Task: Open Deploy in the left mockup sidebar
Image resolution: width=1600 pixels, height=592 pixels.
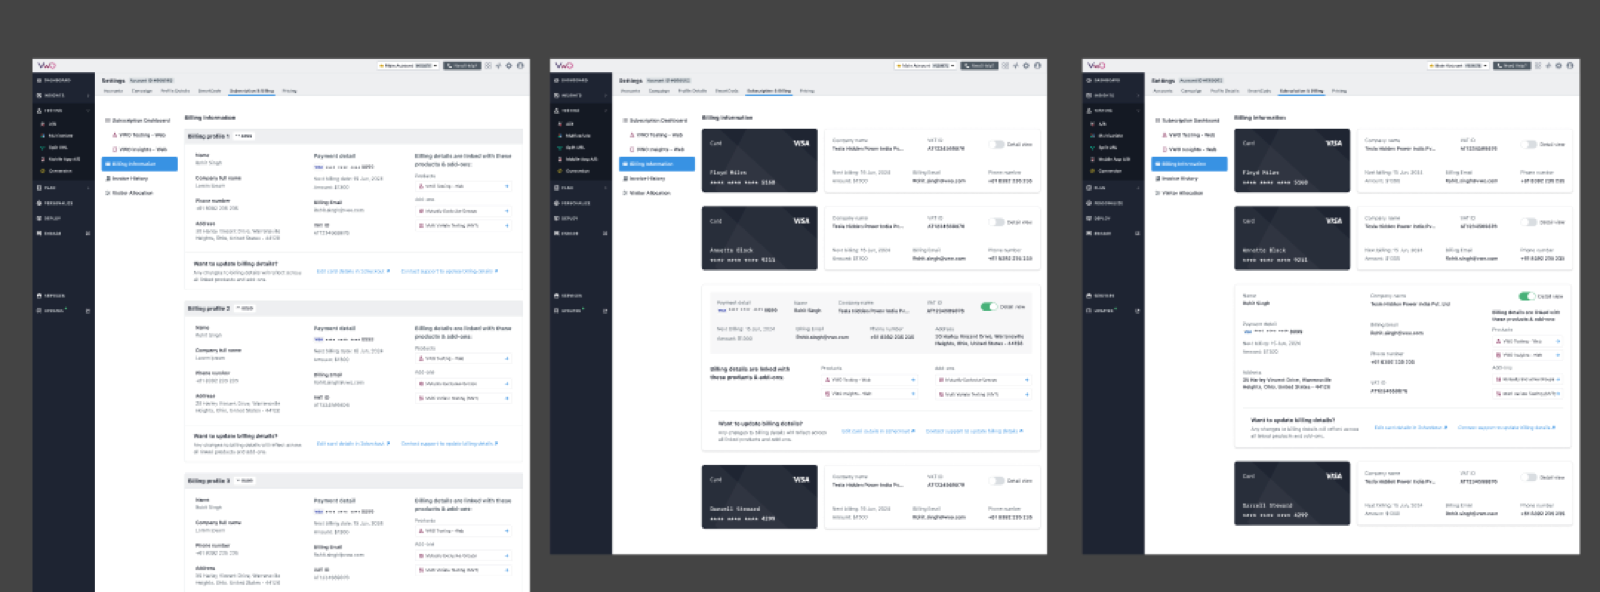Action: [50, 218]
